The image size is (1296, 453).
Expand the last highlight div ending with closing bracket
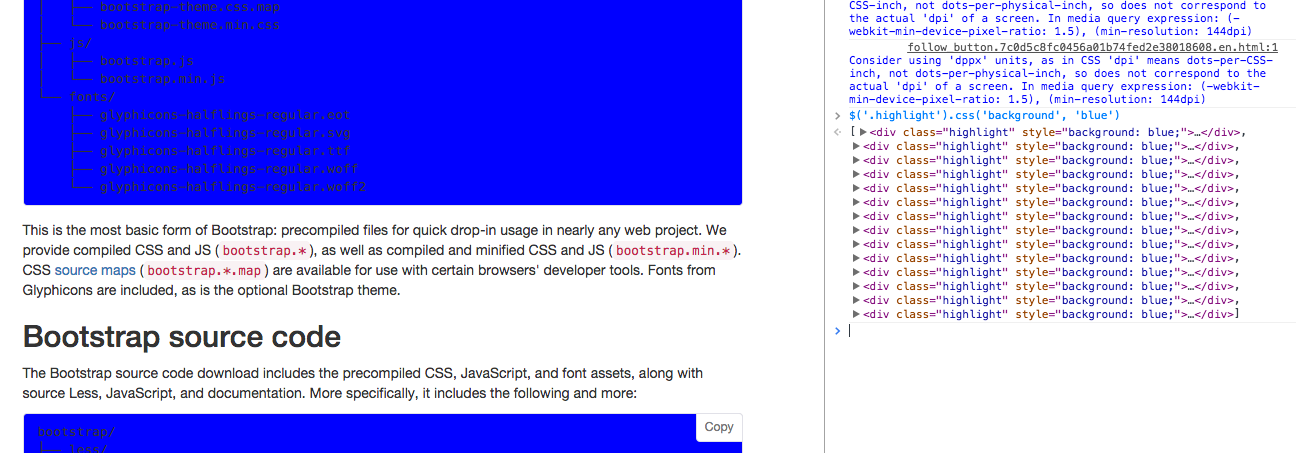(x=856, y=314)
